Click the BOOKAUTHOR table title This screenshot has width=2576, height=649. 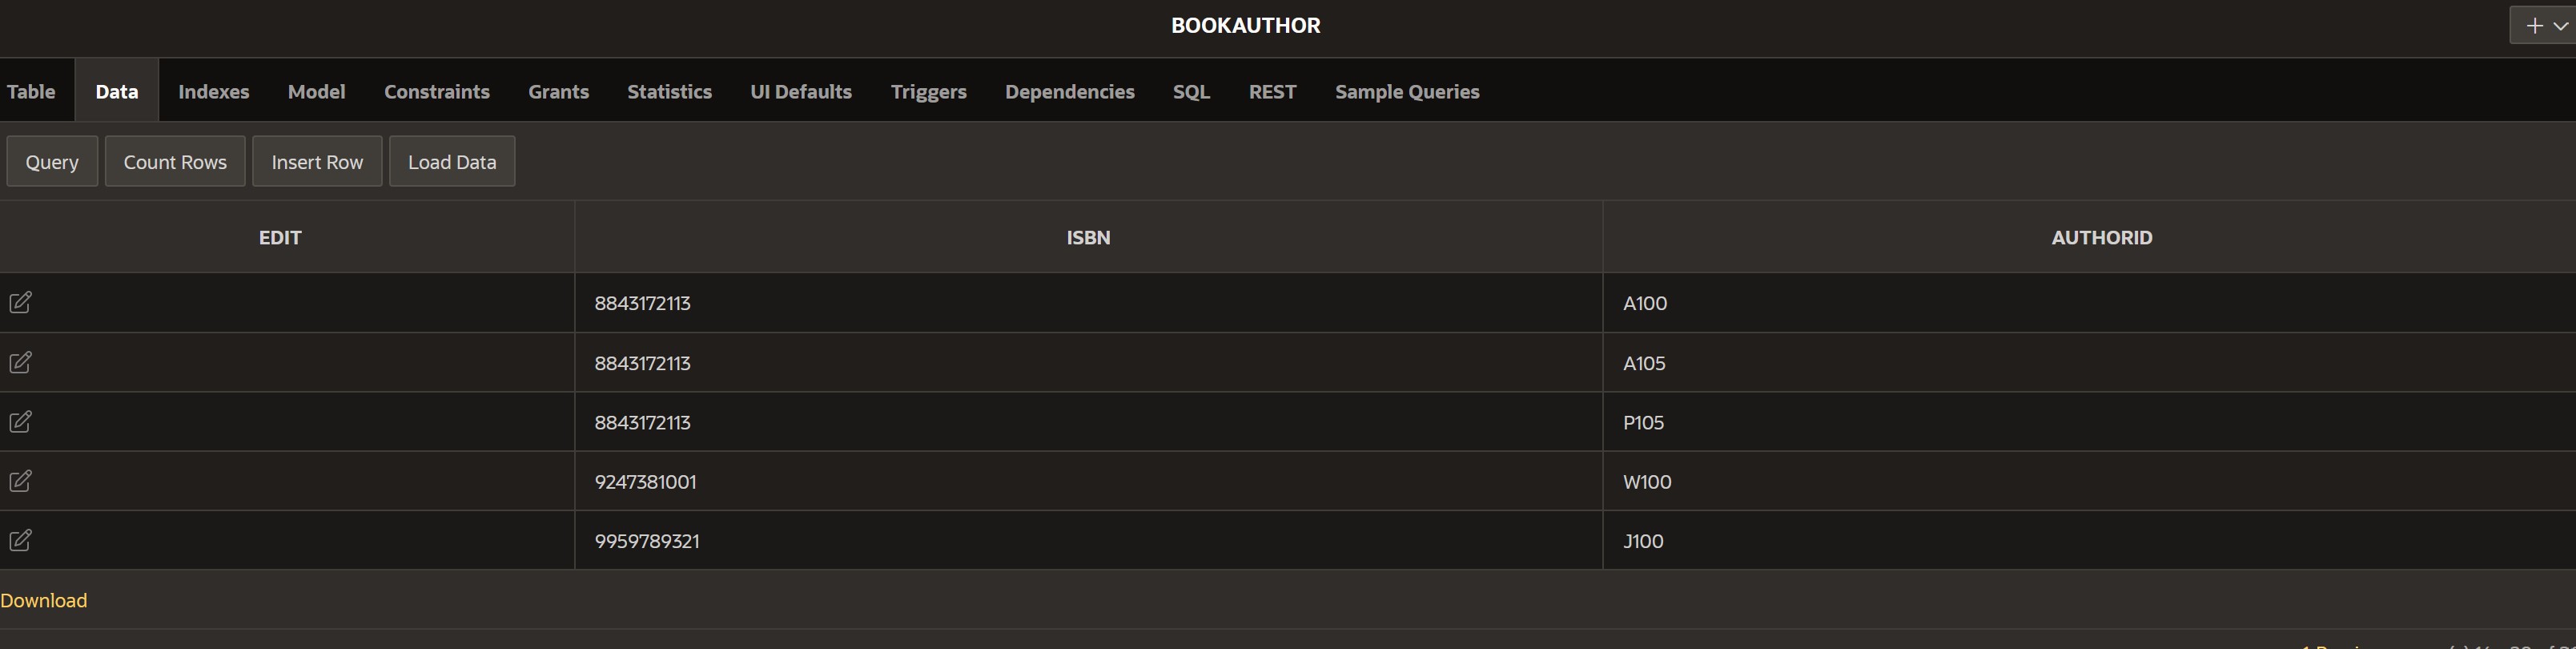click(1245, 26)
